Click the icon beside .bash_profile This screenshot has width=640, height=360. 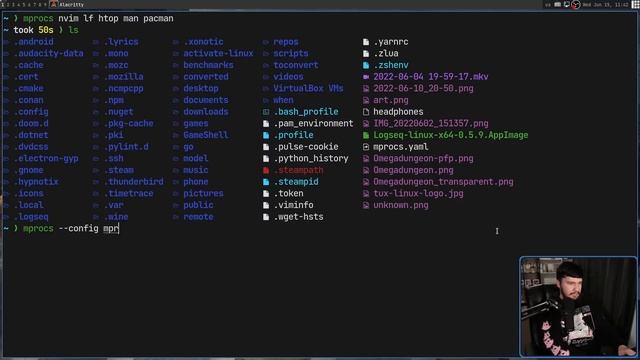266,112
